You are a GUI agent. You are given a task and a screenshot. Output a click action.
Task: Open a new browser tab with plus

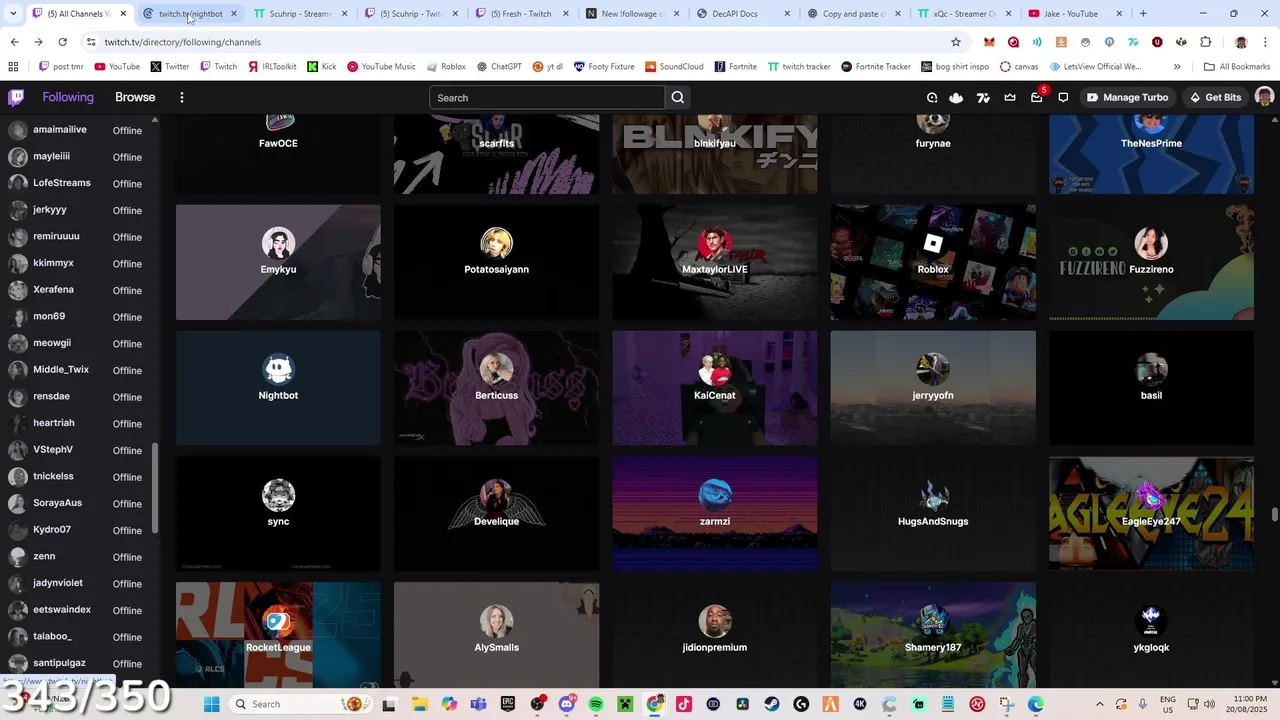1143,14
